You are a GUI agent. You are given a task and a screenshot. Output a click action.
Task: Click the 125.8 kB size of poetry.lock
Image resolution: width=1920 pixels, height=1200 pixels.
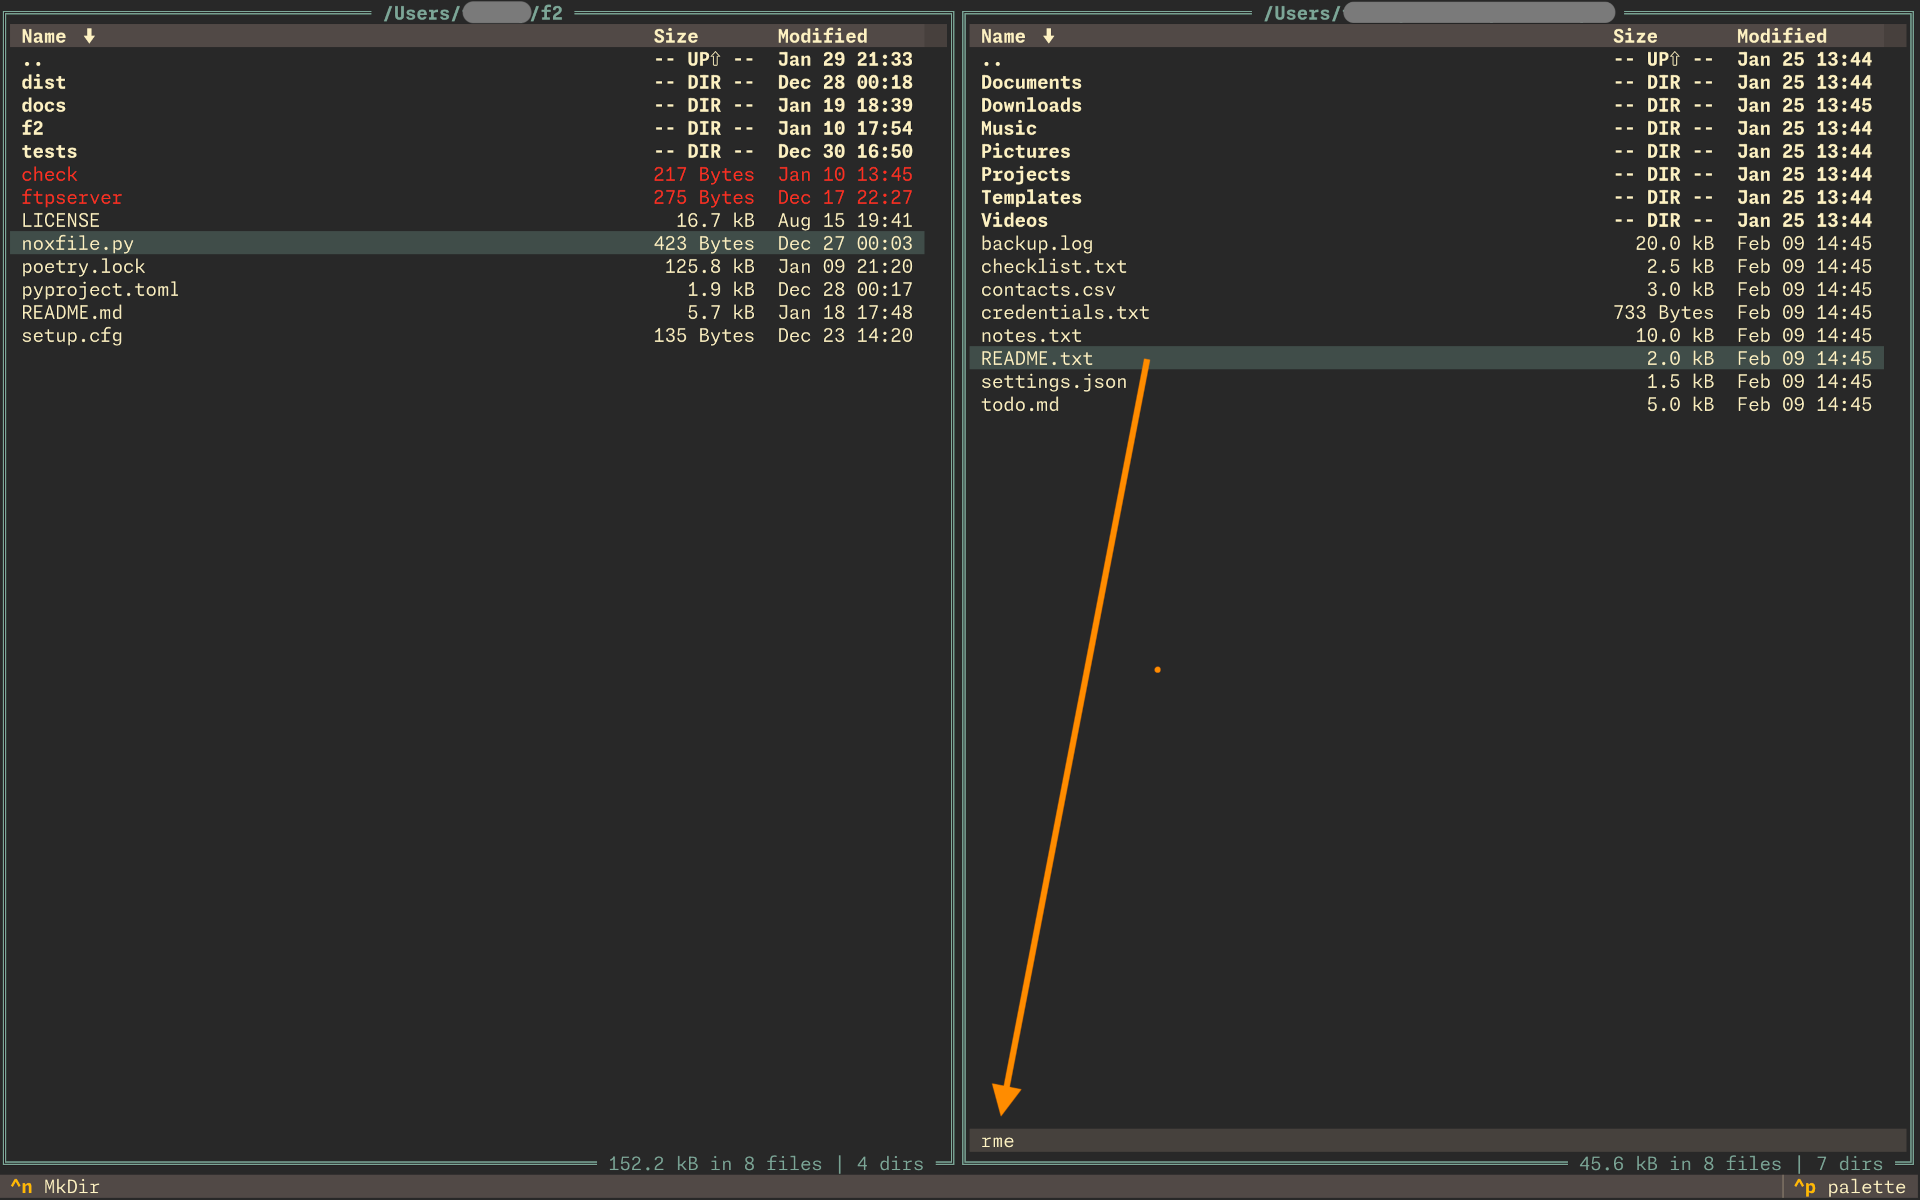[x=710, y=267]
